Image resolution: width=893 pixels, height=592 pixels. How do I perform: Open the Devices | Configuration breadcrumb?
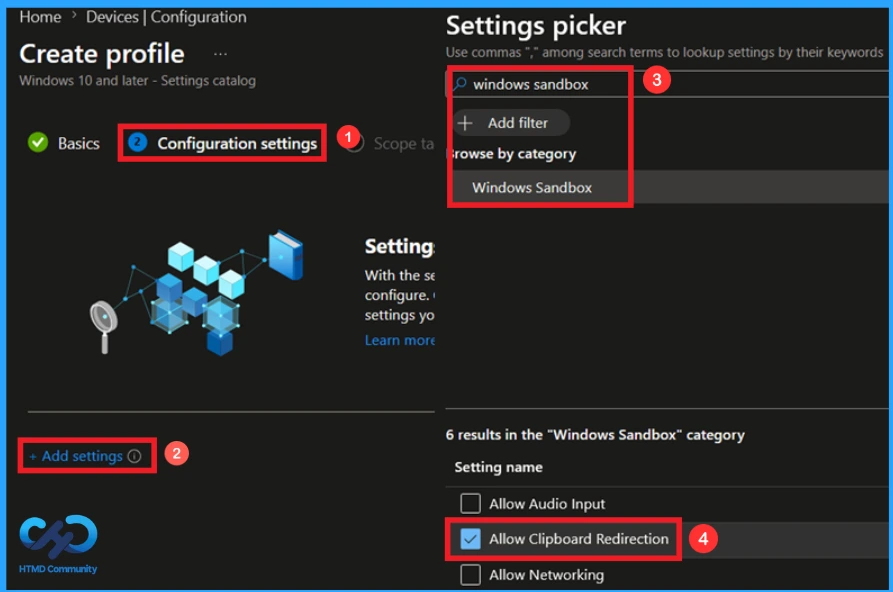click(x=166, y=17)
